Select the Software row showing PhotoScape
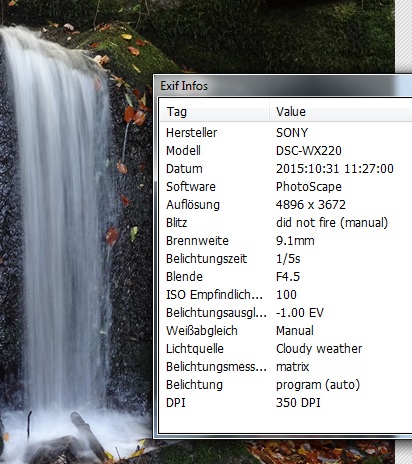The height and width of the screenshot is (464, 412). point(286,187)
